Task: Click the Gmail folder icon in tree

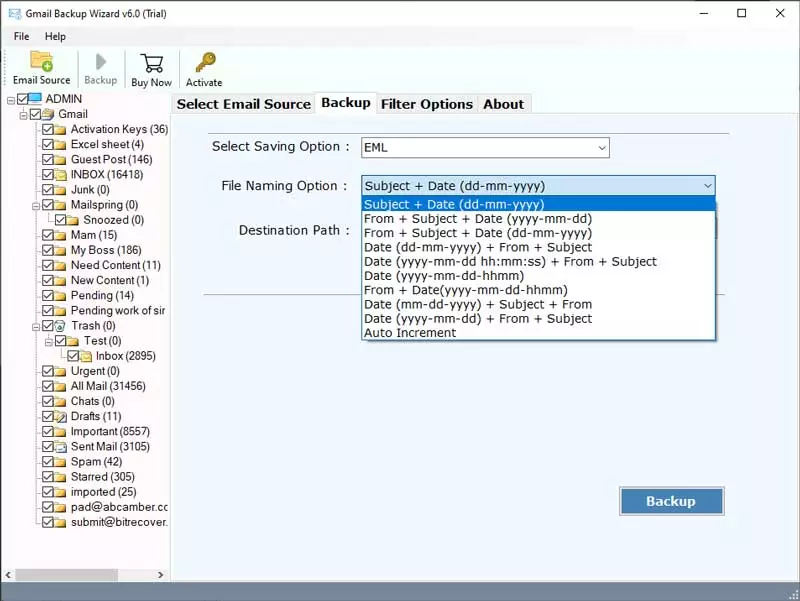Action: click(48, 114)
